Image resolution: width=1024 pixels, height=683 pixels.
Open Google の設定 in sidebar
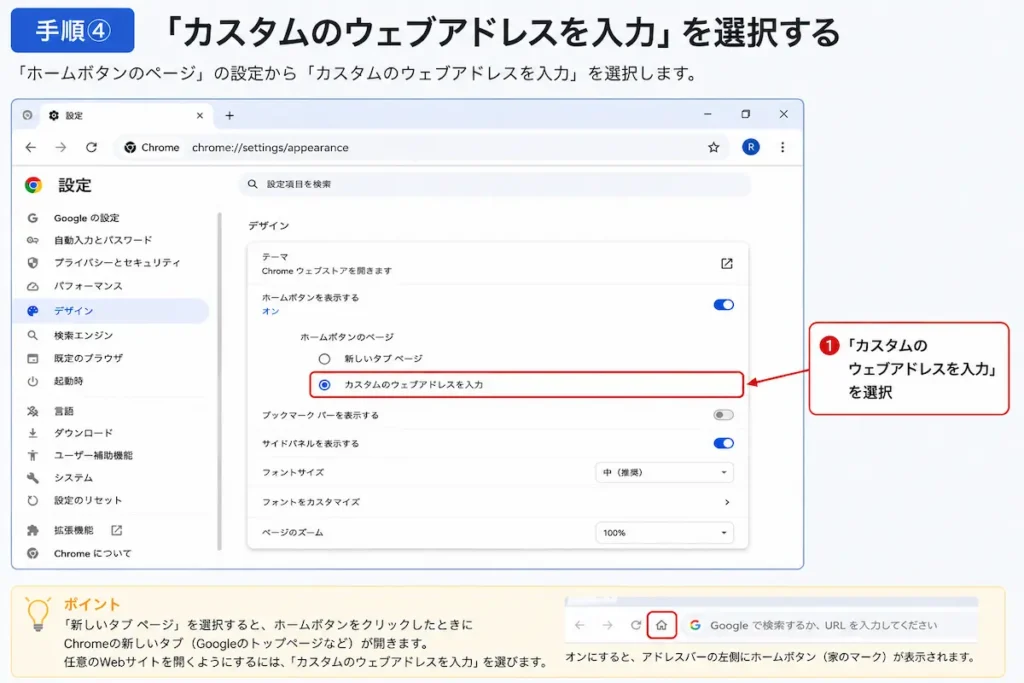[x=86, y=218]
